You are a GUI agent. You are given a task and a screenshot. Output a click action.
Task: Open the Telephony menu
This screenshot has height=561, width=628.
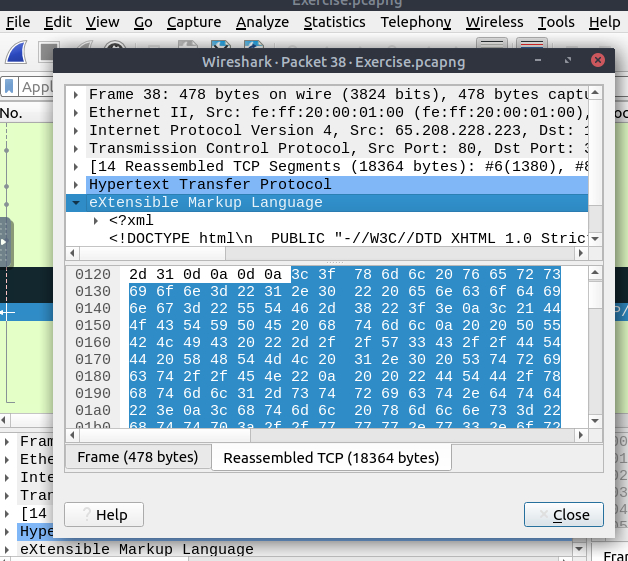point(416,22)
